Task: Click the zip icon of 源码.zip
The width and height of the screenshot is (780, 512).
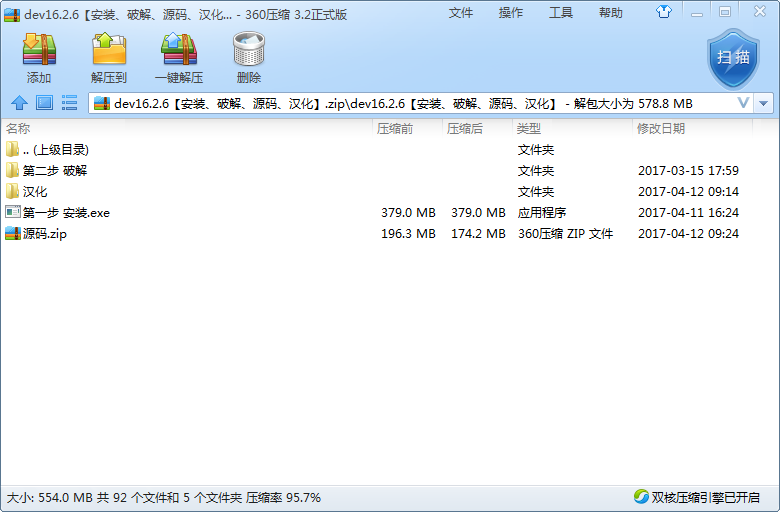Action: (x=12, y=233)
